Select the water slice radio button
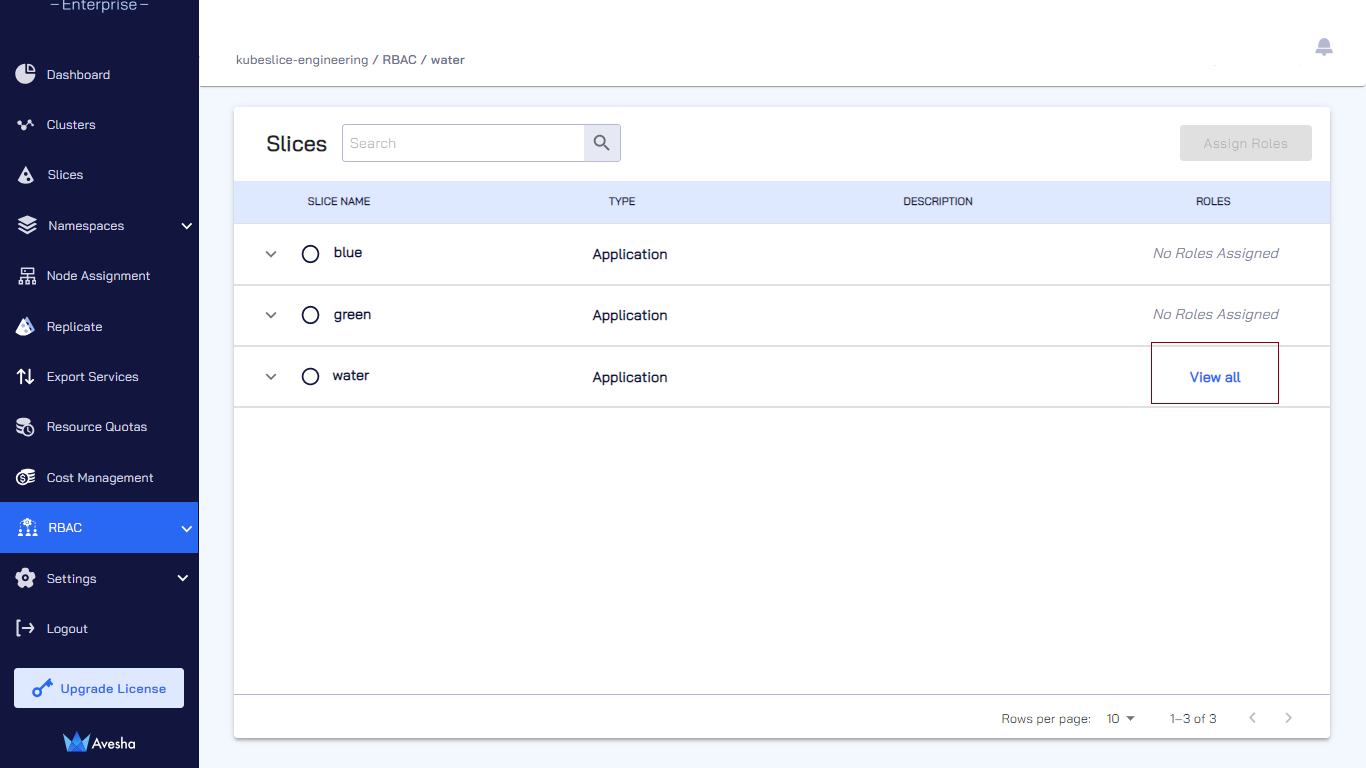The height and width of the screenshot is (768, 1366). (310, 376)
